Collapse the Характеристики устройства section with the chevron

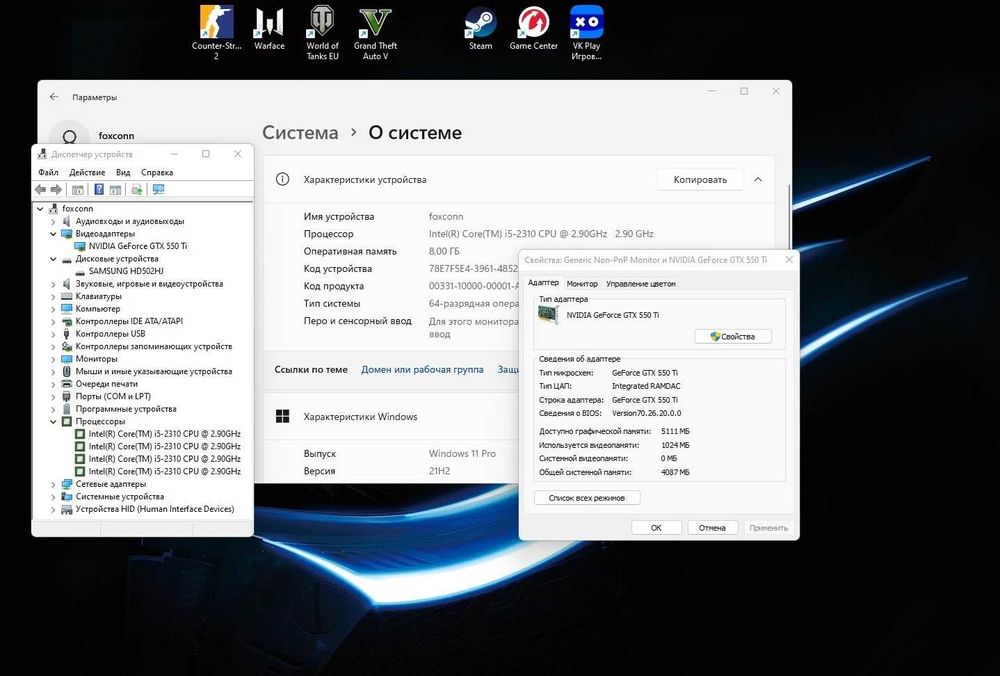(758, 179)
